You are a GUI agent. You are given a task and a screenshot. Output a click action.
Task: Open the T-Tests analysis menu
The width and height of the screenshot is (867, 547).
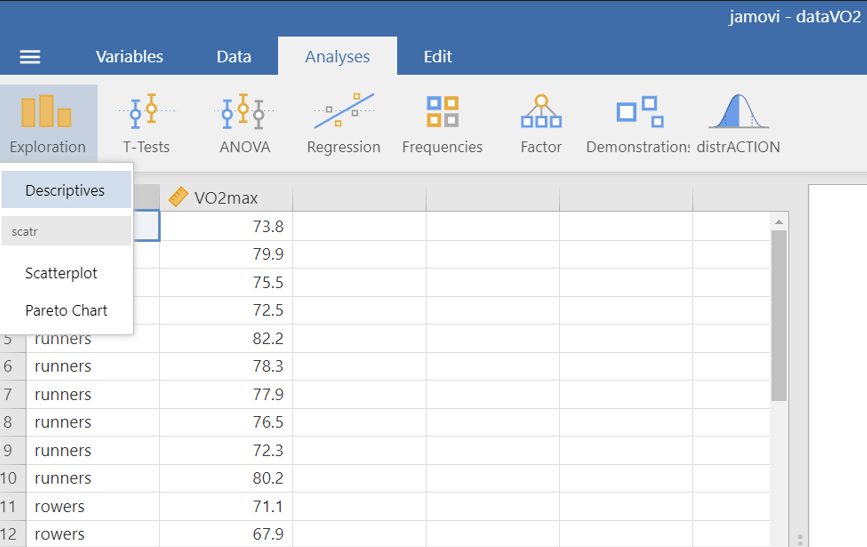tap(146, 123)
